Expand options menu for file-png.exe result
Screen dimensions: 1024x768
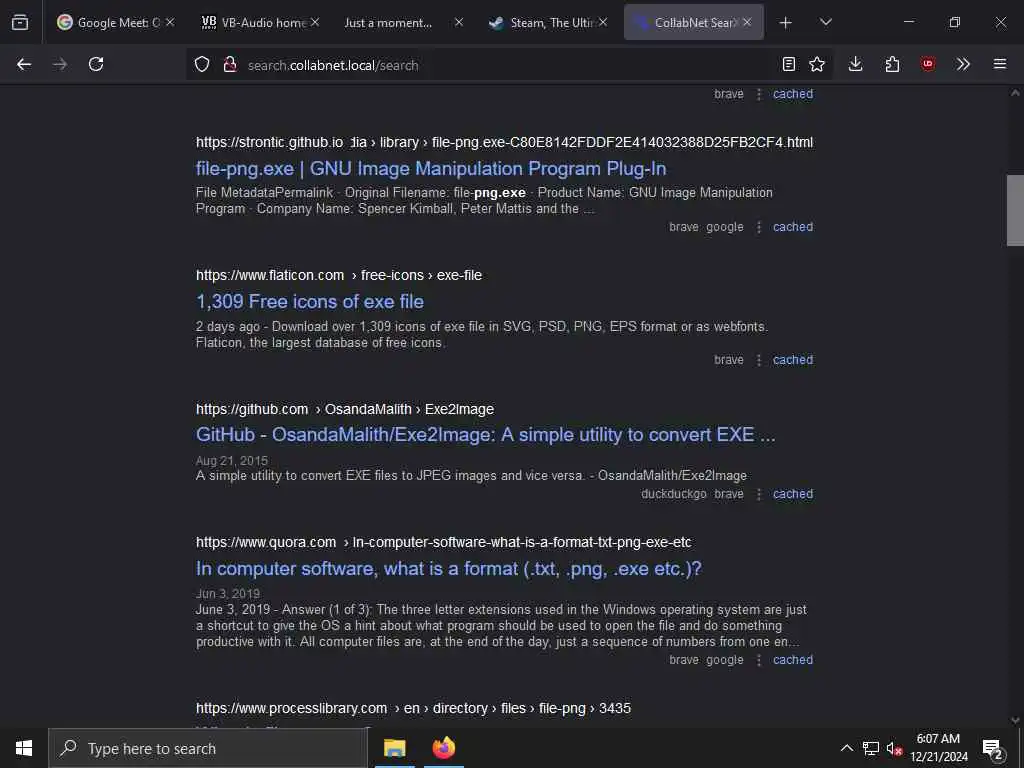(759, 227)
